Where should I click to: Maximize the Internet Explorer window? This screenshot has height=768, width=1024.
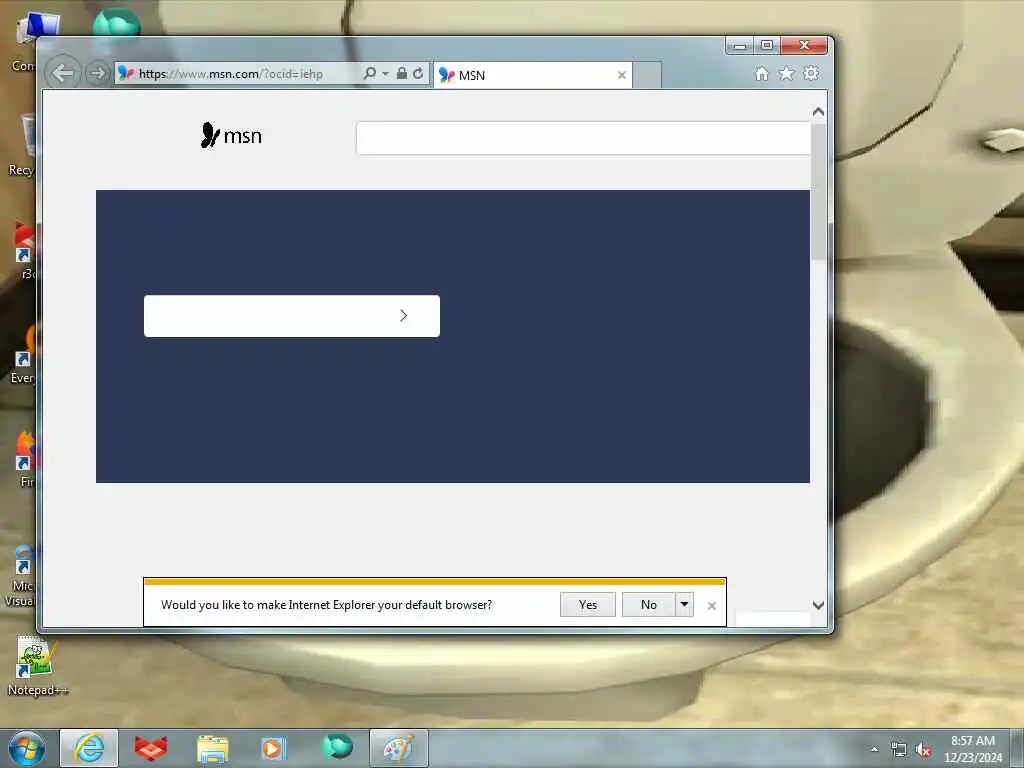(x=767, y=46)
